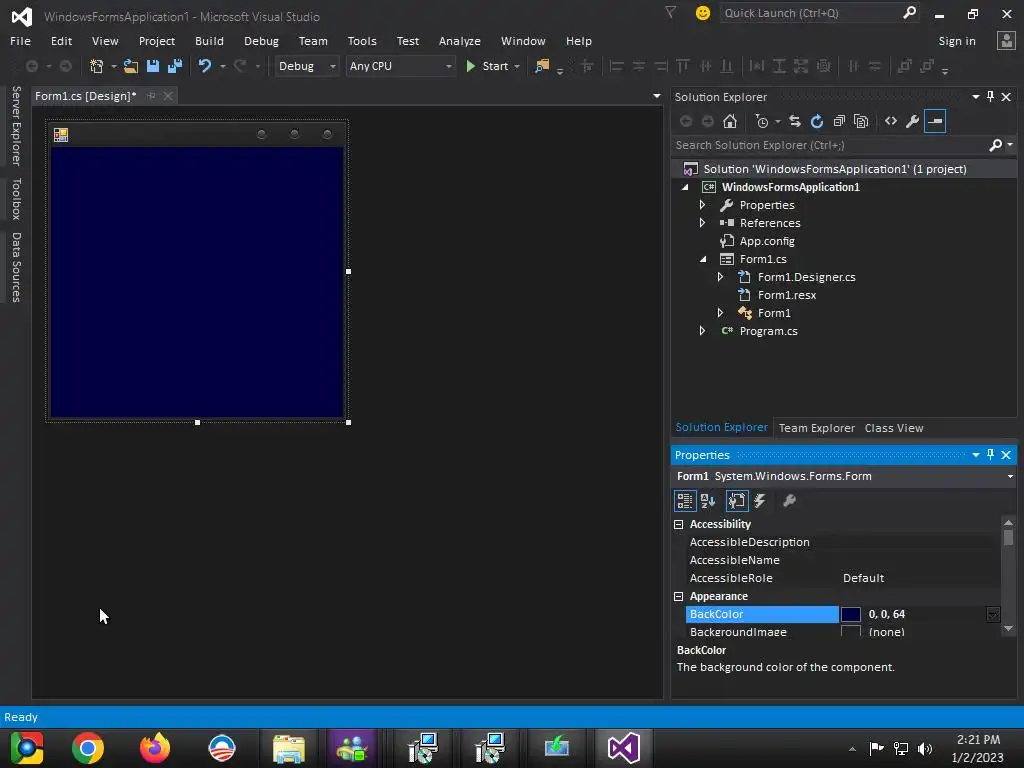Save the current file with the disk icon
The height and width of the screenshot is (768, 1024).
pyautogui.click(x=153, y=66)
